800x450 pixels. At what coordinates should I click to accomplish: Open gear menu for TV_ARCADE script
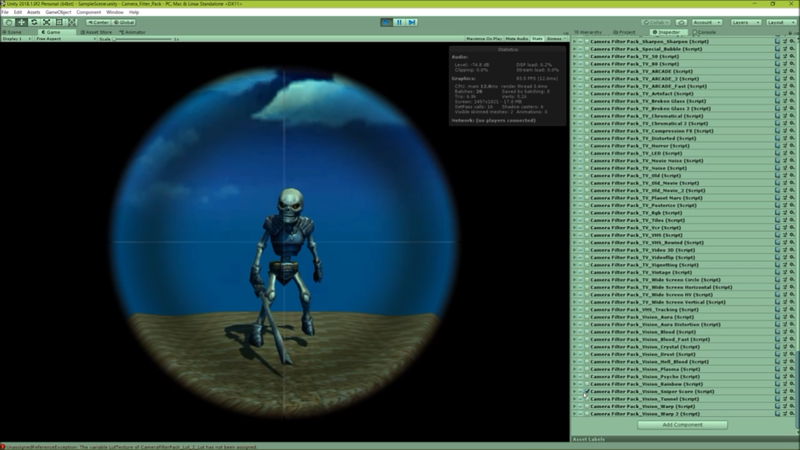pos(792,71)
